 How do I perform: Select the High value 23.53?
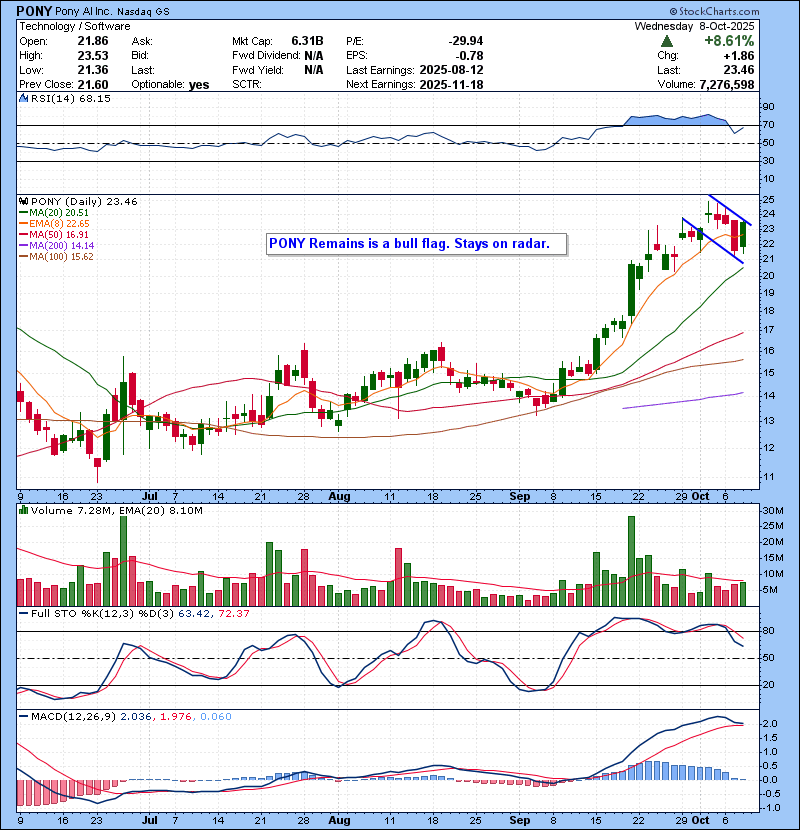click(93, 56)
